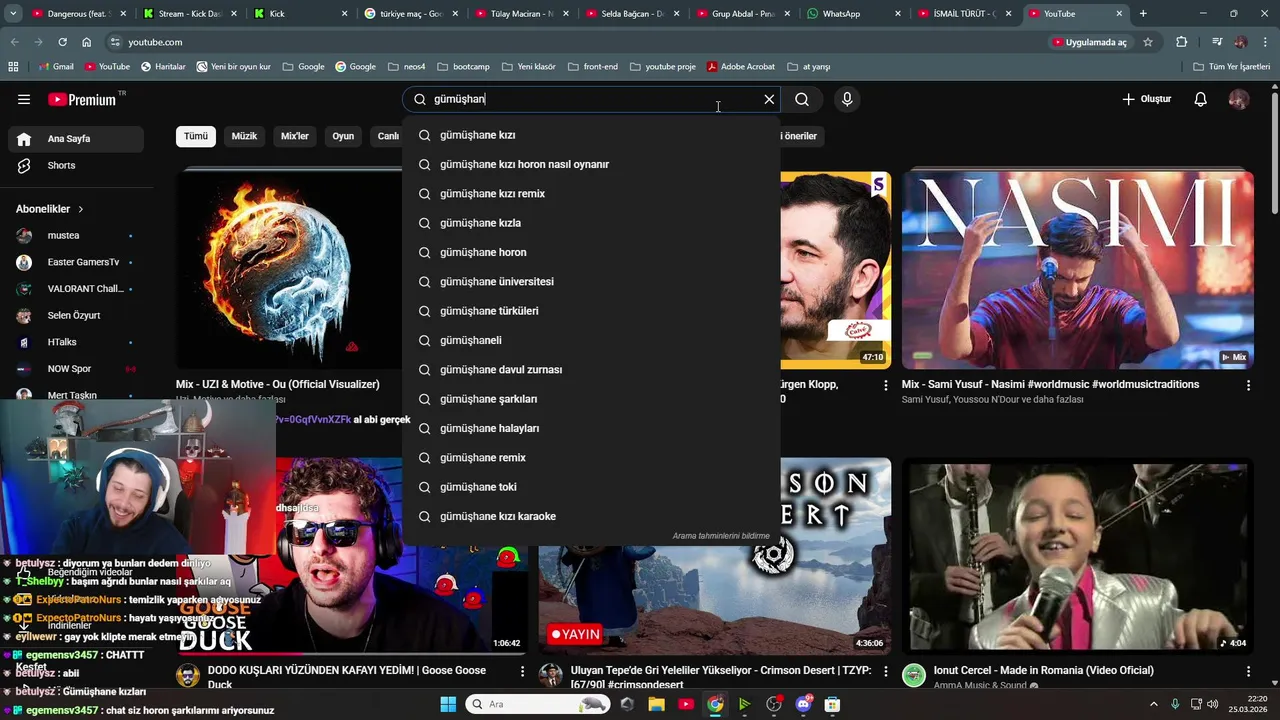Choose suggestion gümüşhane türküleri
This screenshot has width=1280, height=720.
[x=591, y=311]
